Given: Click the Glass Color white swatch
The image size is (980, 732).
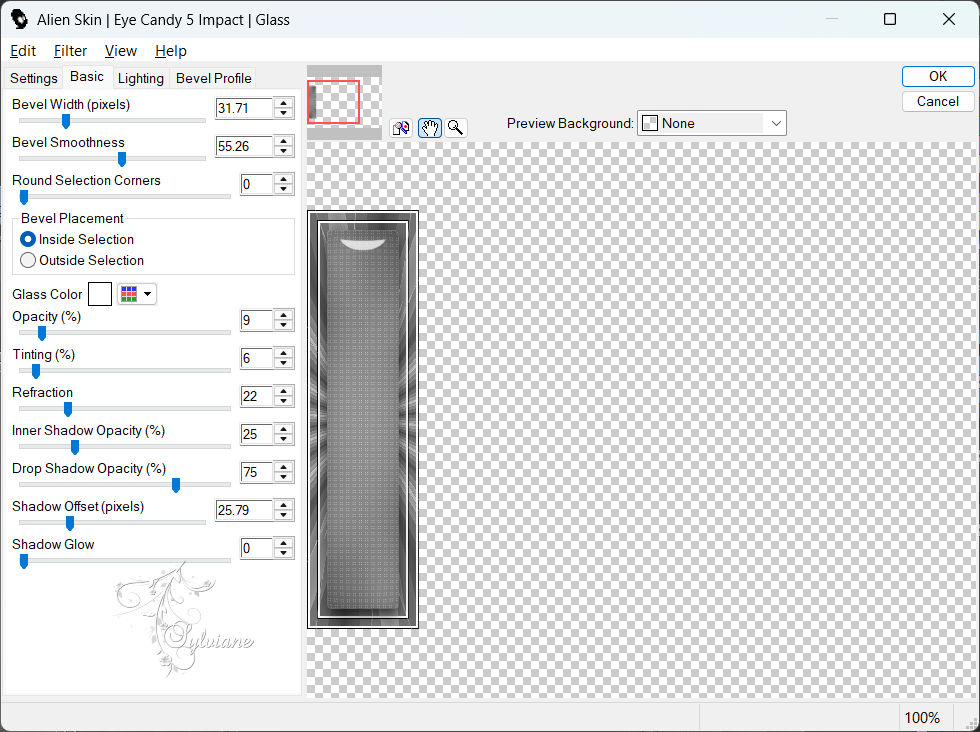Looking at the screenshot, I should coord(100,294).
